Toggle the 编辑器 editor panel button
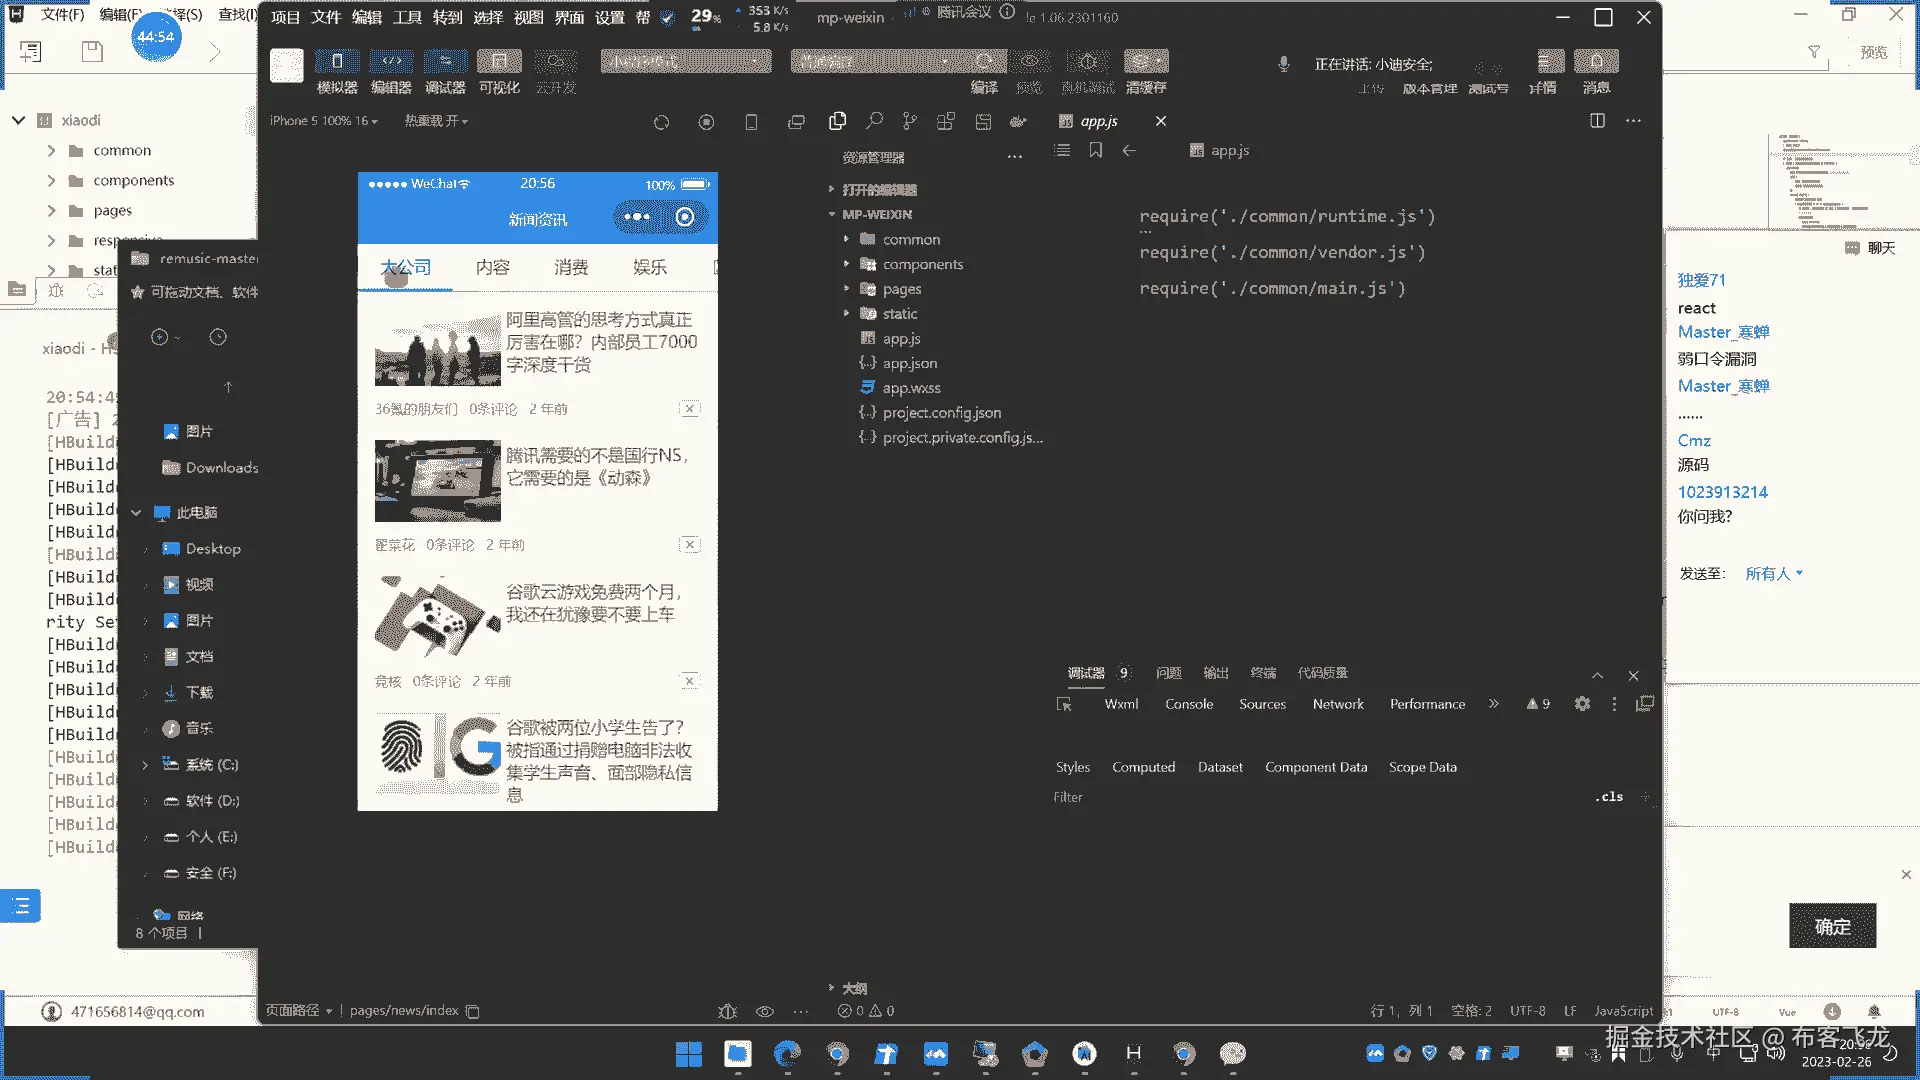This screenshot has height=1080, width=1920. coord(391,62)
